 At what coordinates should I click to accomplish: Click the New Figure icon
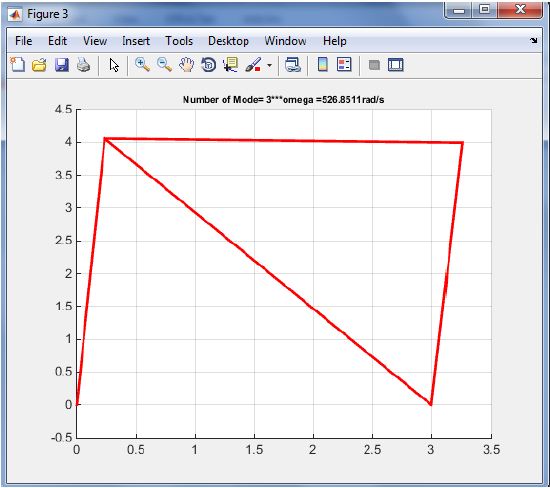click(x=18, y=65)
